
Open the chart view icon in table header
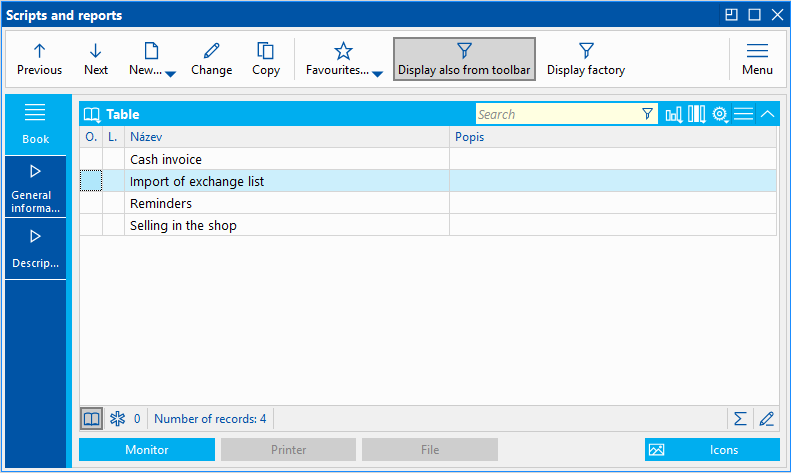coord(673,114)
